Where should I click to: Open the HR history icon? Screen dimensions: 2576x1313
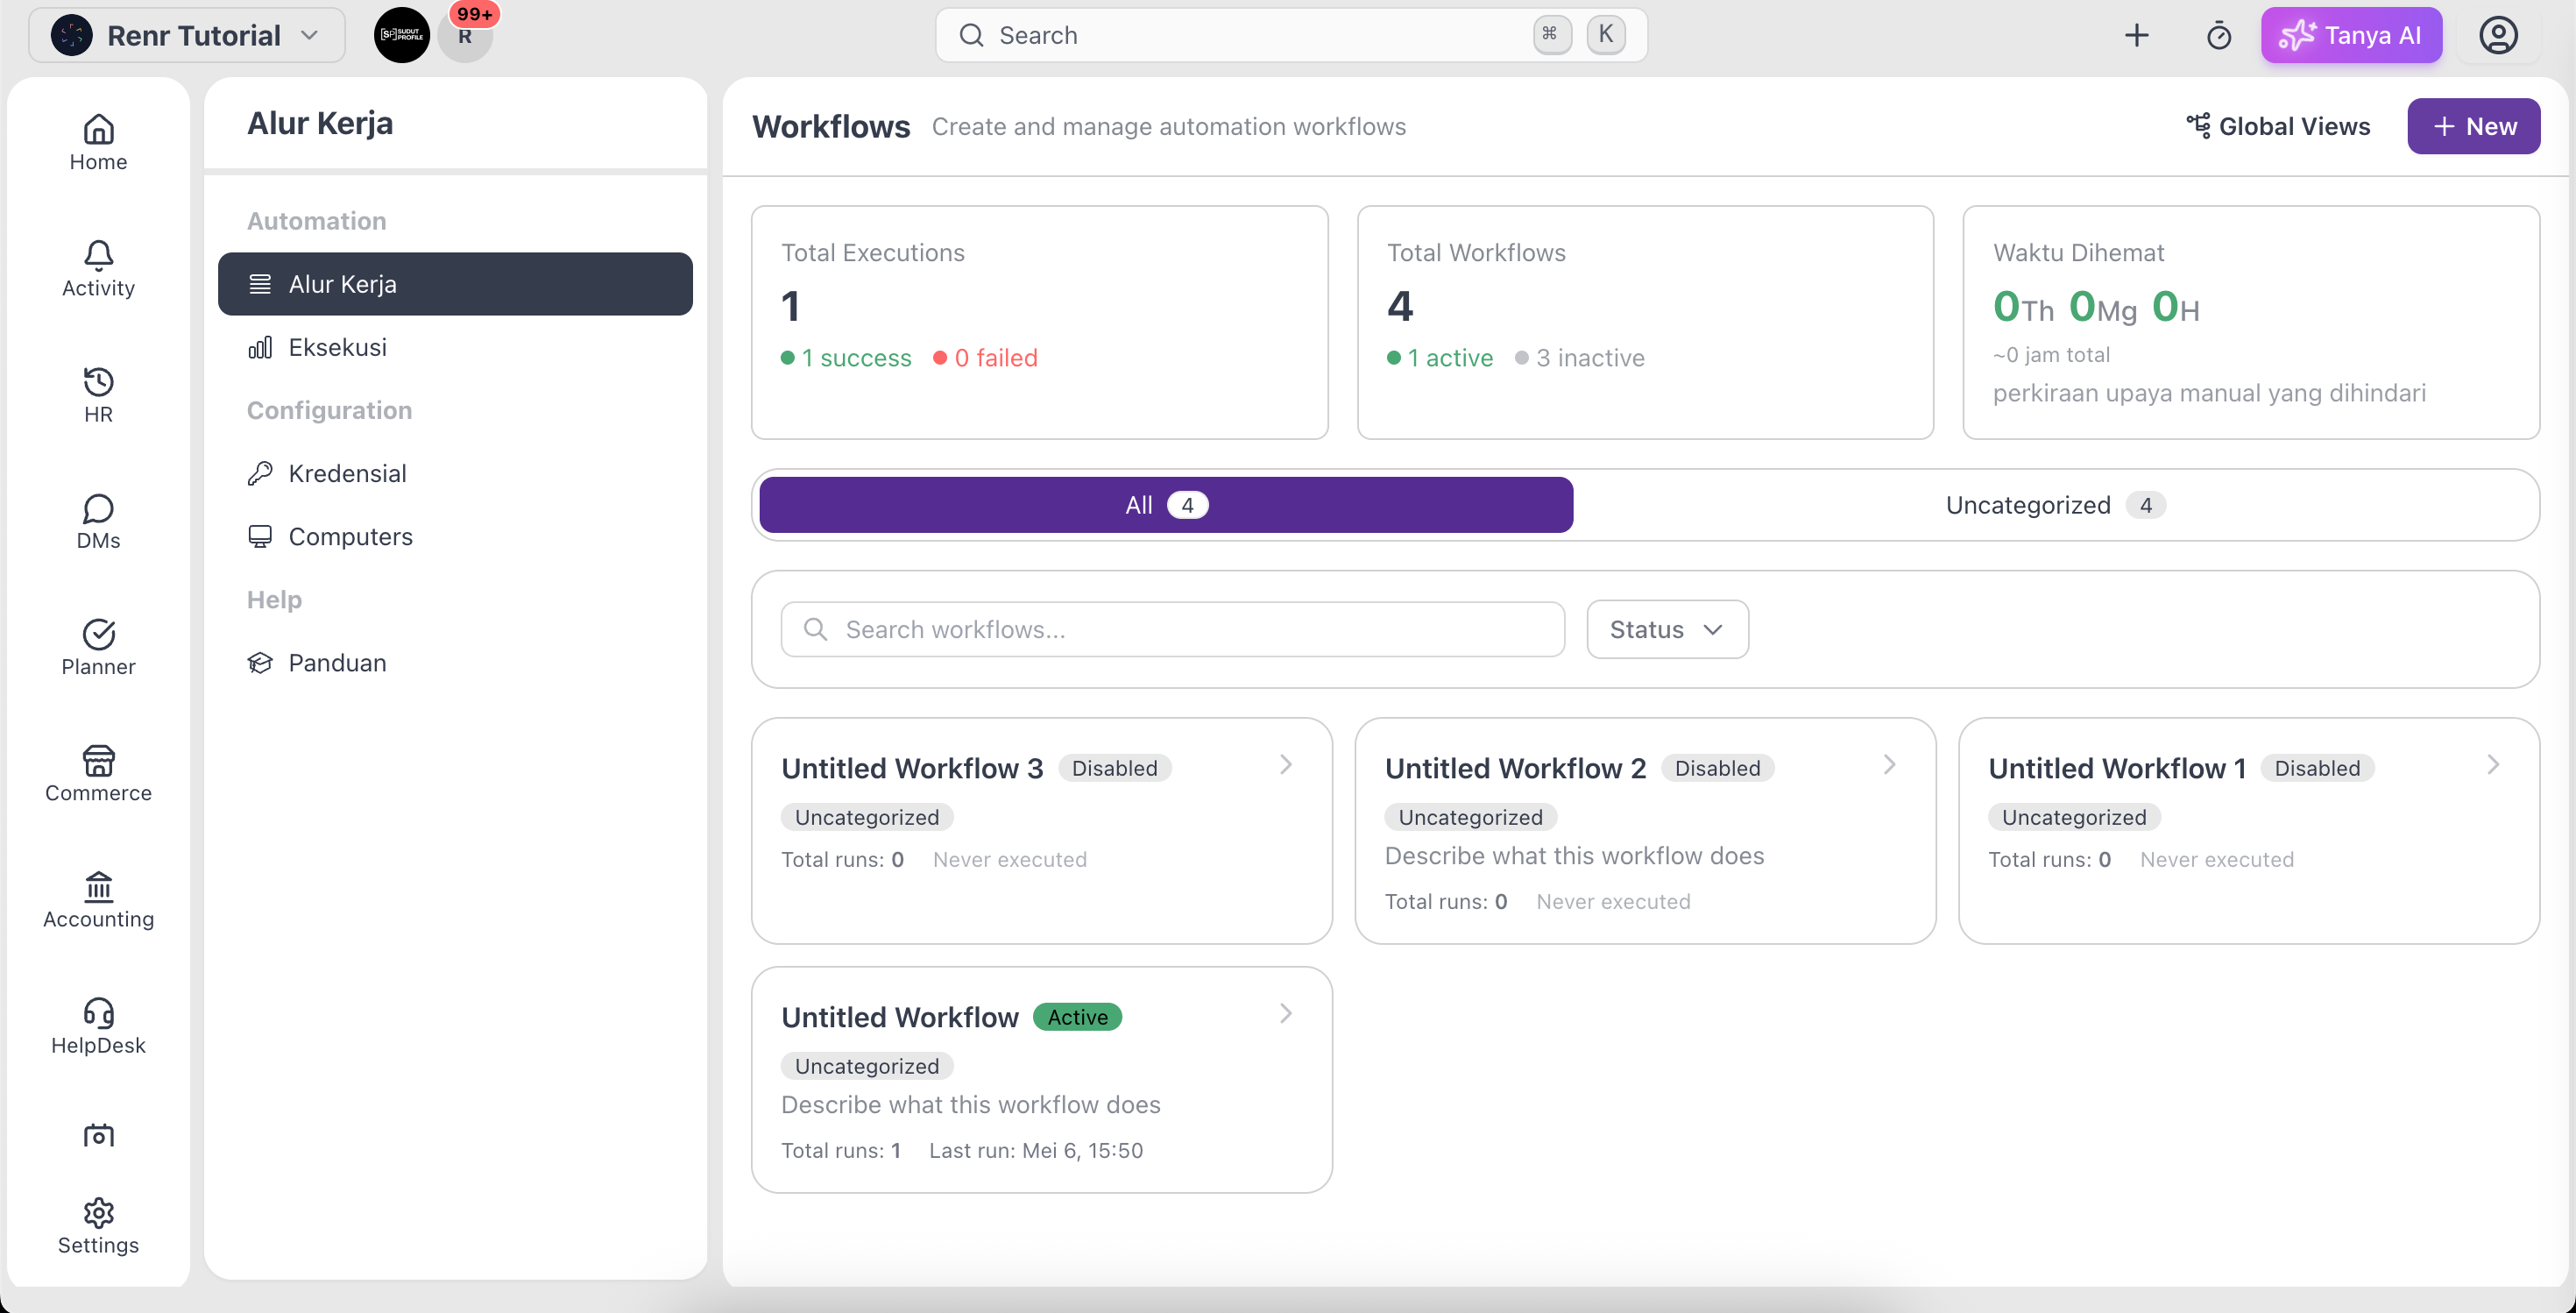coord(98,381)
